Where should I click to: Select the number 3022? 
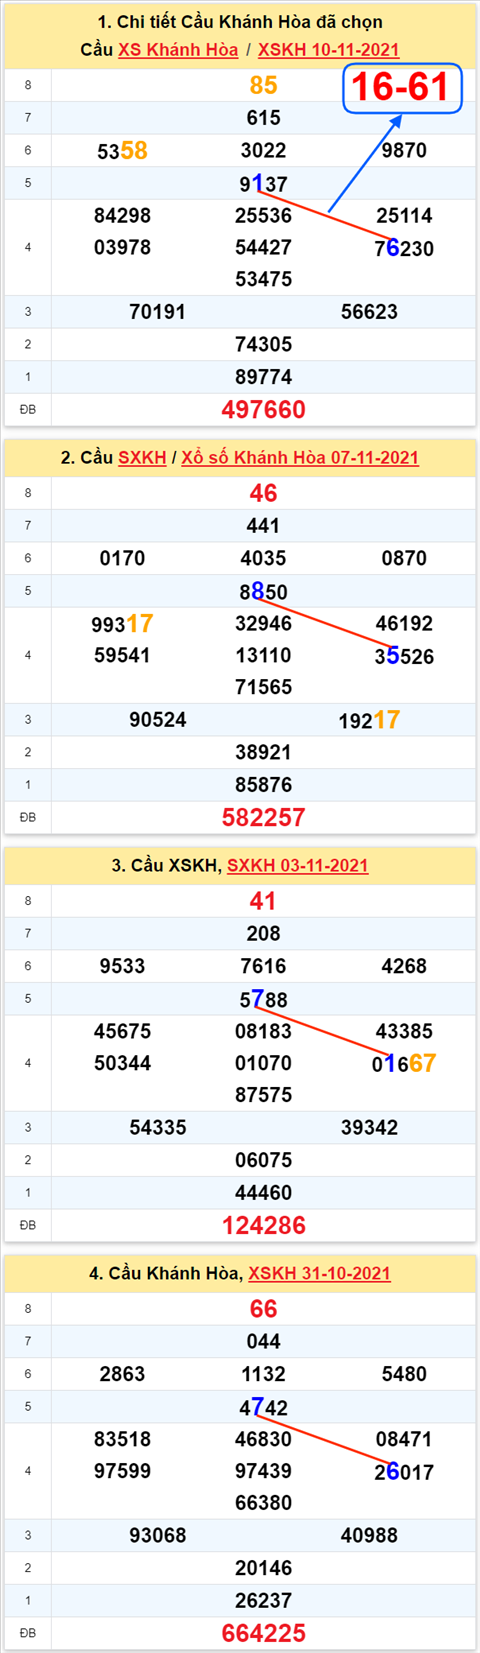[264, 151]
